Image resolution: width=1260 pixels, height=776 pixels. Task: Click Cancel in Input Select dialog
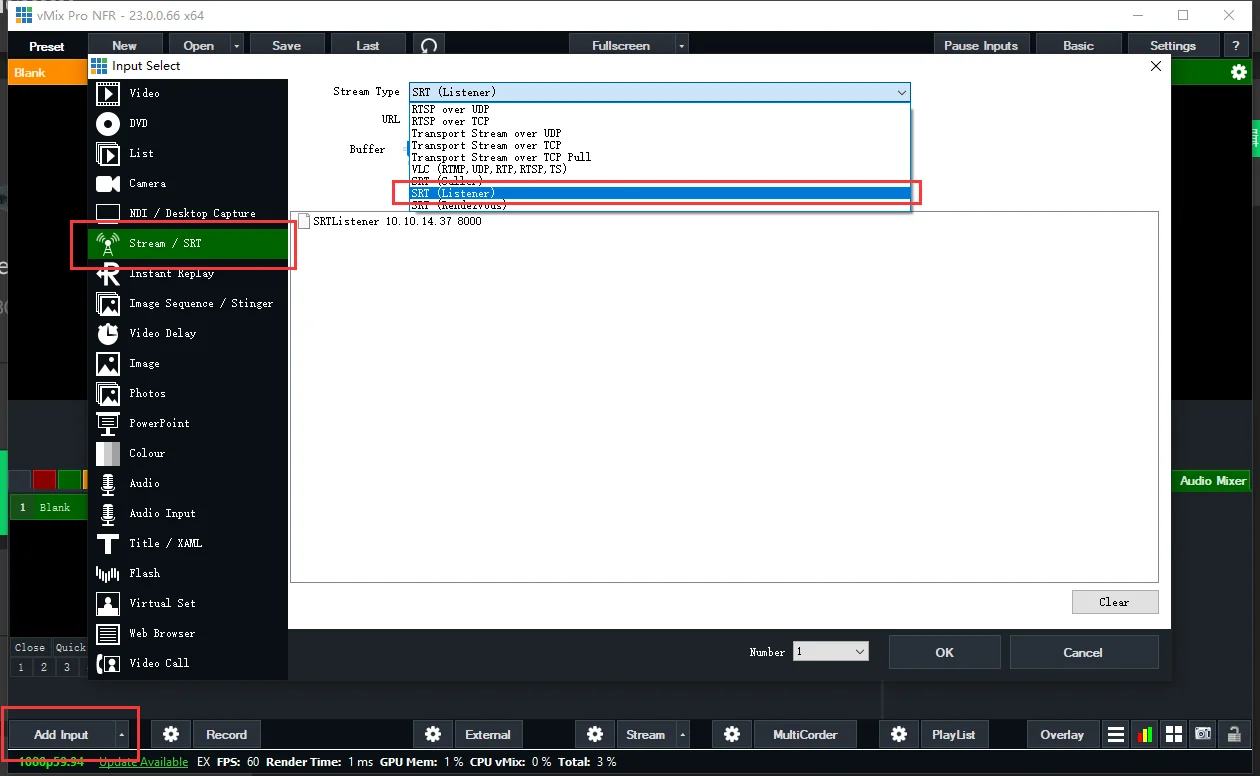tap(1083, 652)
